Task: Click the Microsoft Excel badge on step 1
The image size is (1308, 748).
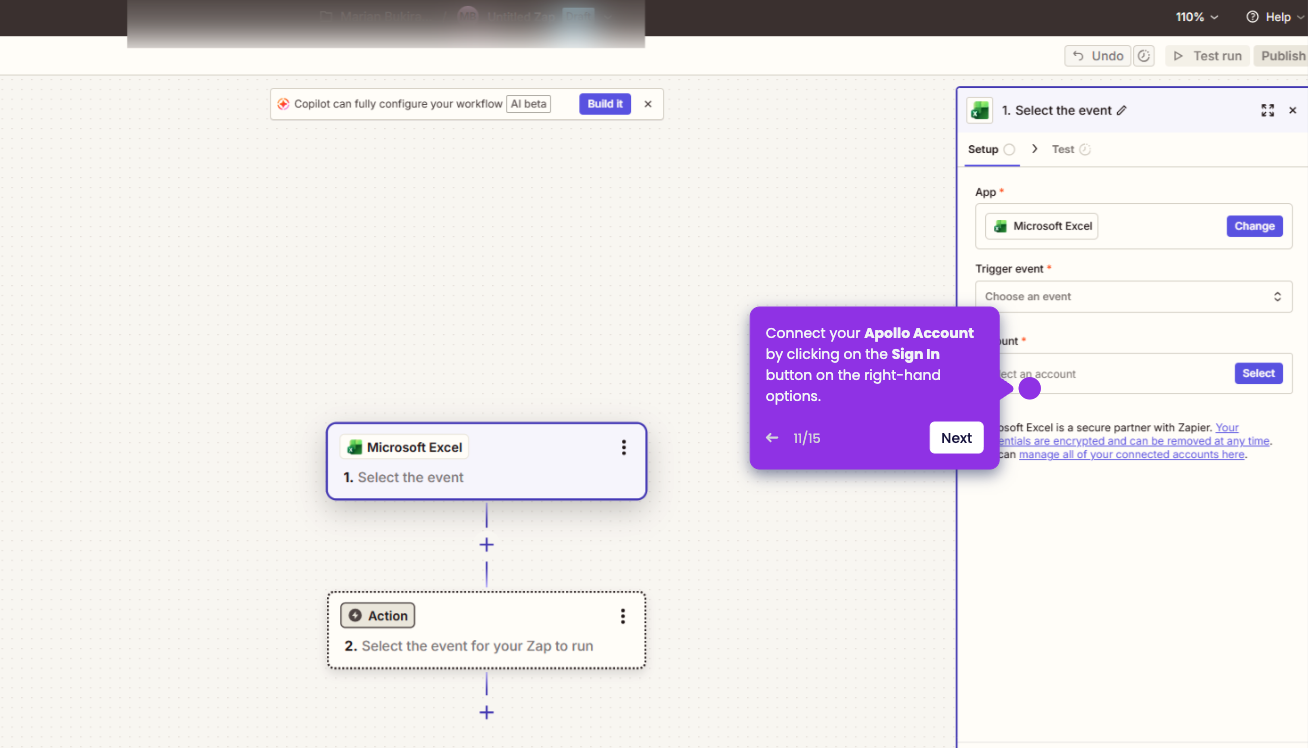Action: 404,447
